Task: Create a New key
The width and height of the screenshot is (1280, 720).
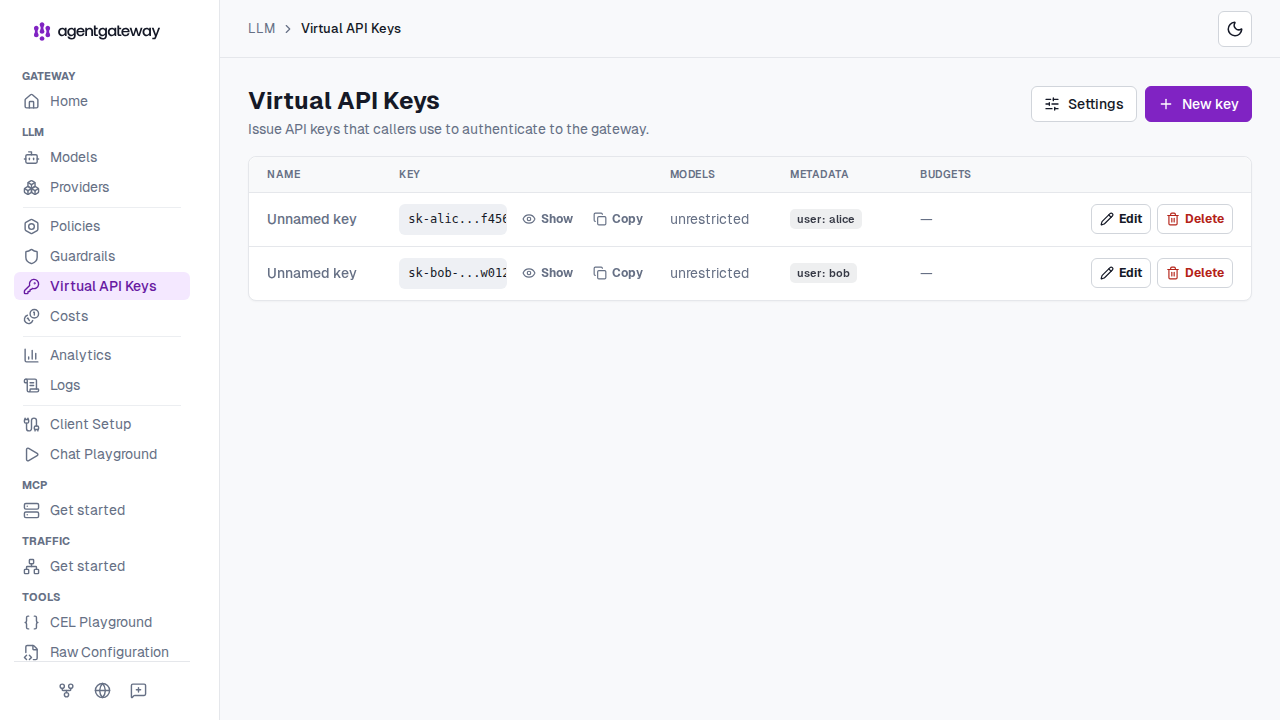Action: pyautogui.click(x=1198, y=104)
